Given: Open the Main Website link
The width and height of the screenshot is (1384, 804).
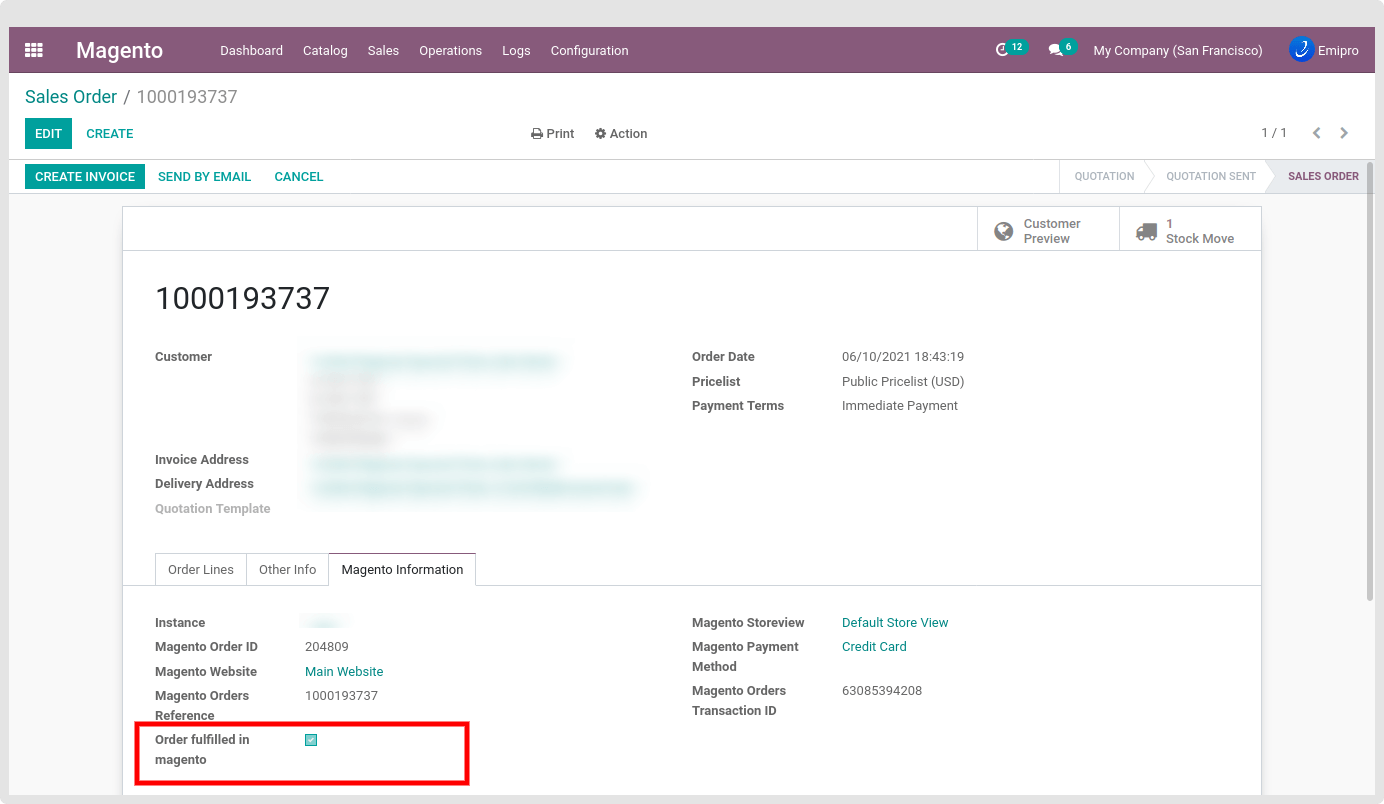Looking at the screenshot, I should (x=344, y=672).
